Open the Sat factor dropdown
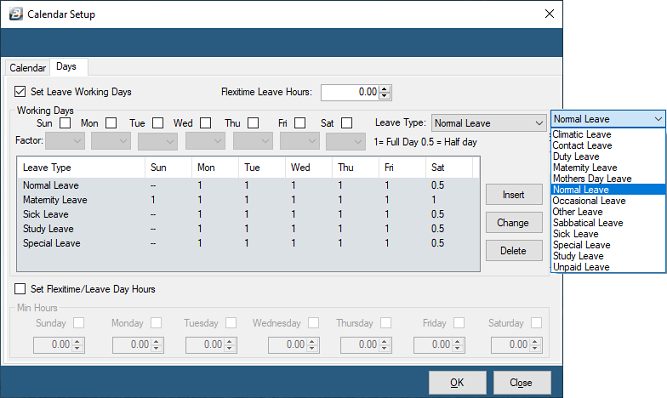 click(345, 141)
